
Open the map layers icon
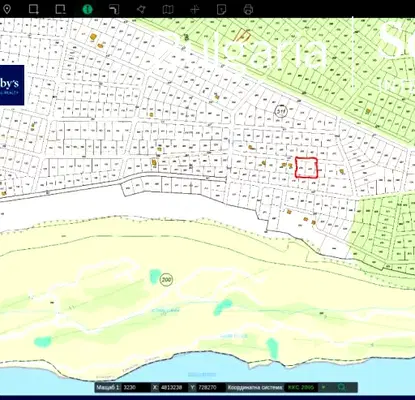pos(168,9)
